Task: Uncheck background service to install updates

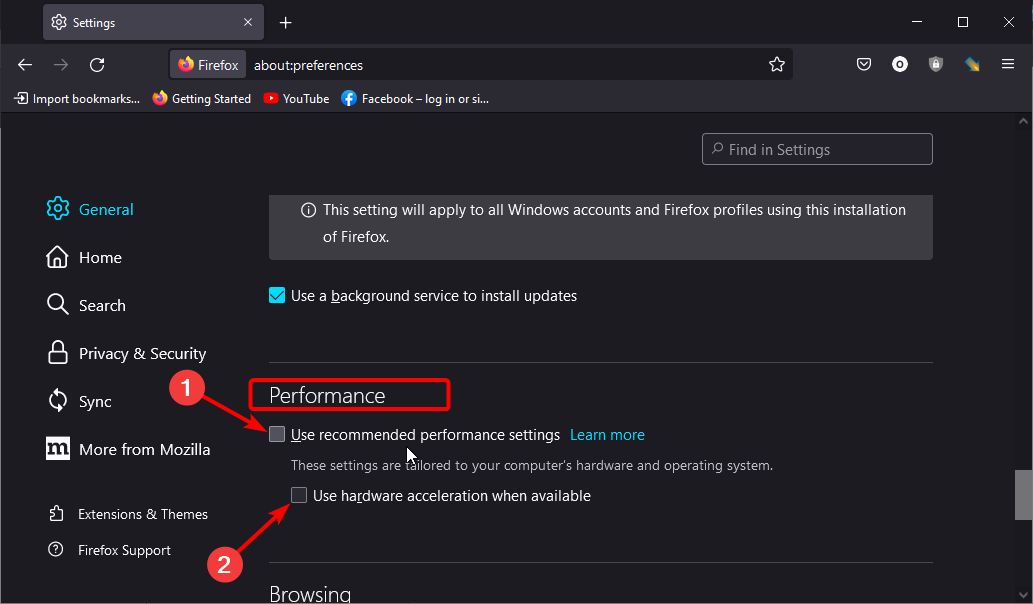Action: [x=277, y=296]
